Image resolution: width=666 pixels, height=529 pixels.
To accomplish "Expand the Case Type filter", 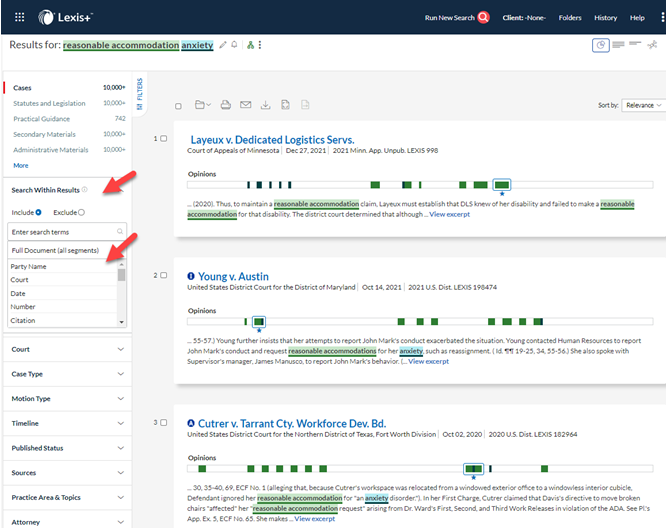I will [x=68, y=374].
